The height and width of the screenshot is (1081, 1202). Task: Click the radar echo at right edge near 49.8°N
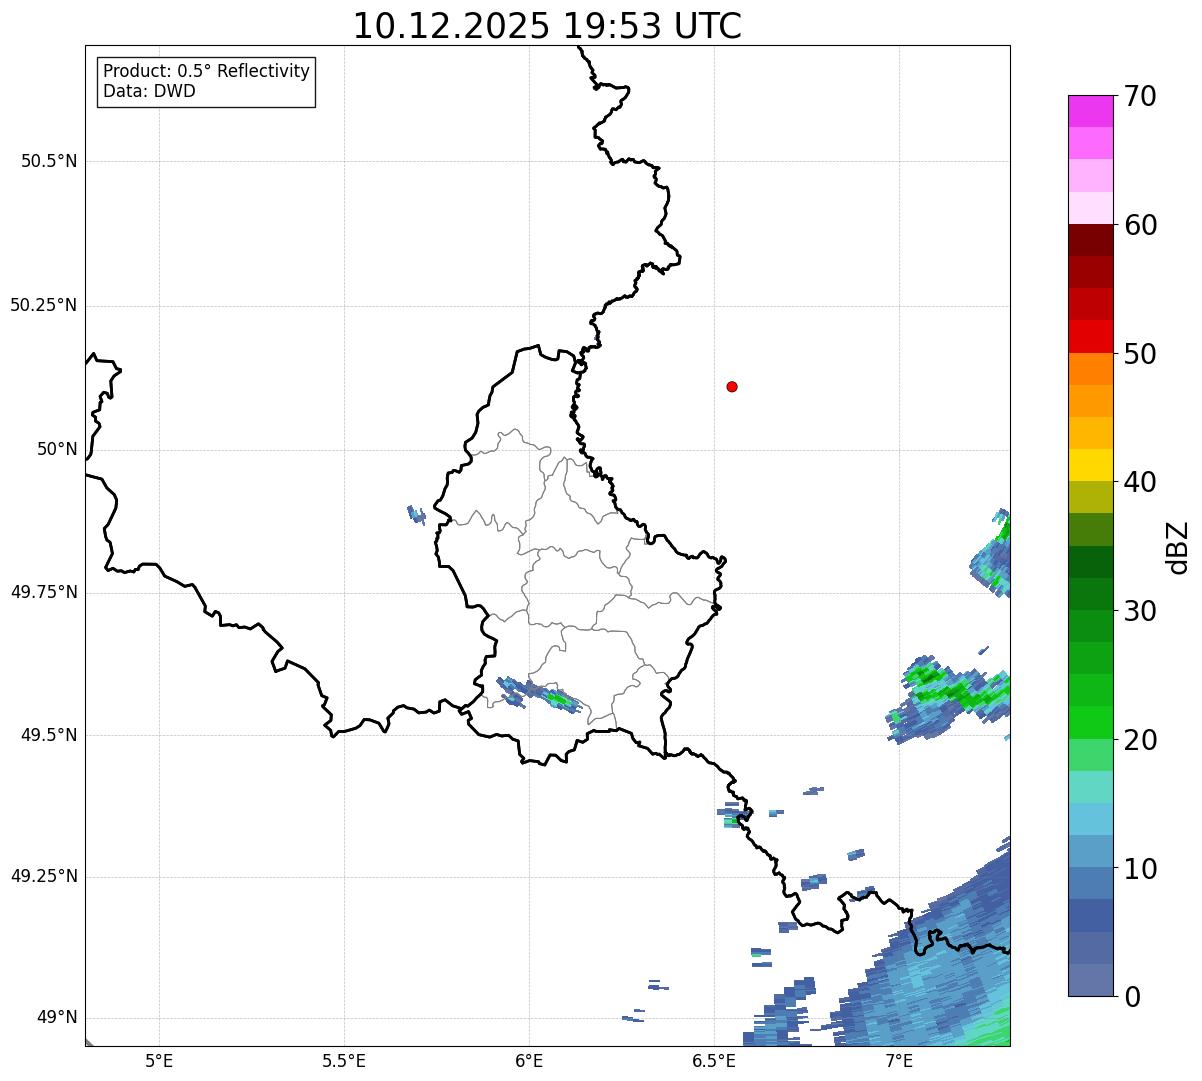pos(992,553)
